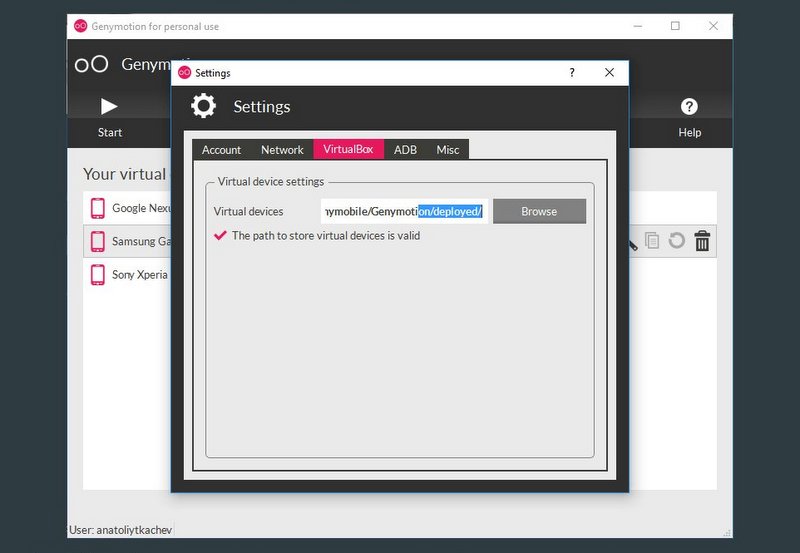Click the Samsung Galaxy phone icon
This screenshot has height=553, width=800.
(x=97, y=241)
